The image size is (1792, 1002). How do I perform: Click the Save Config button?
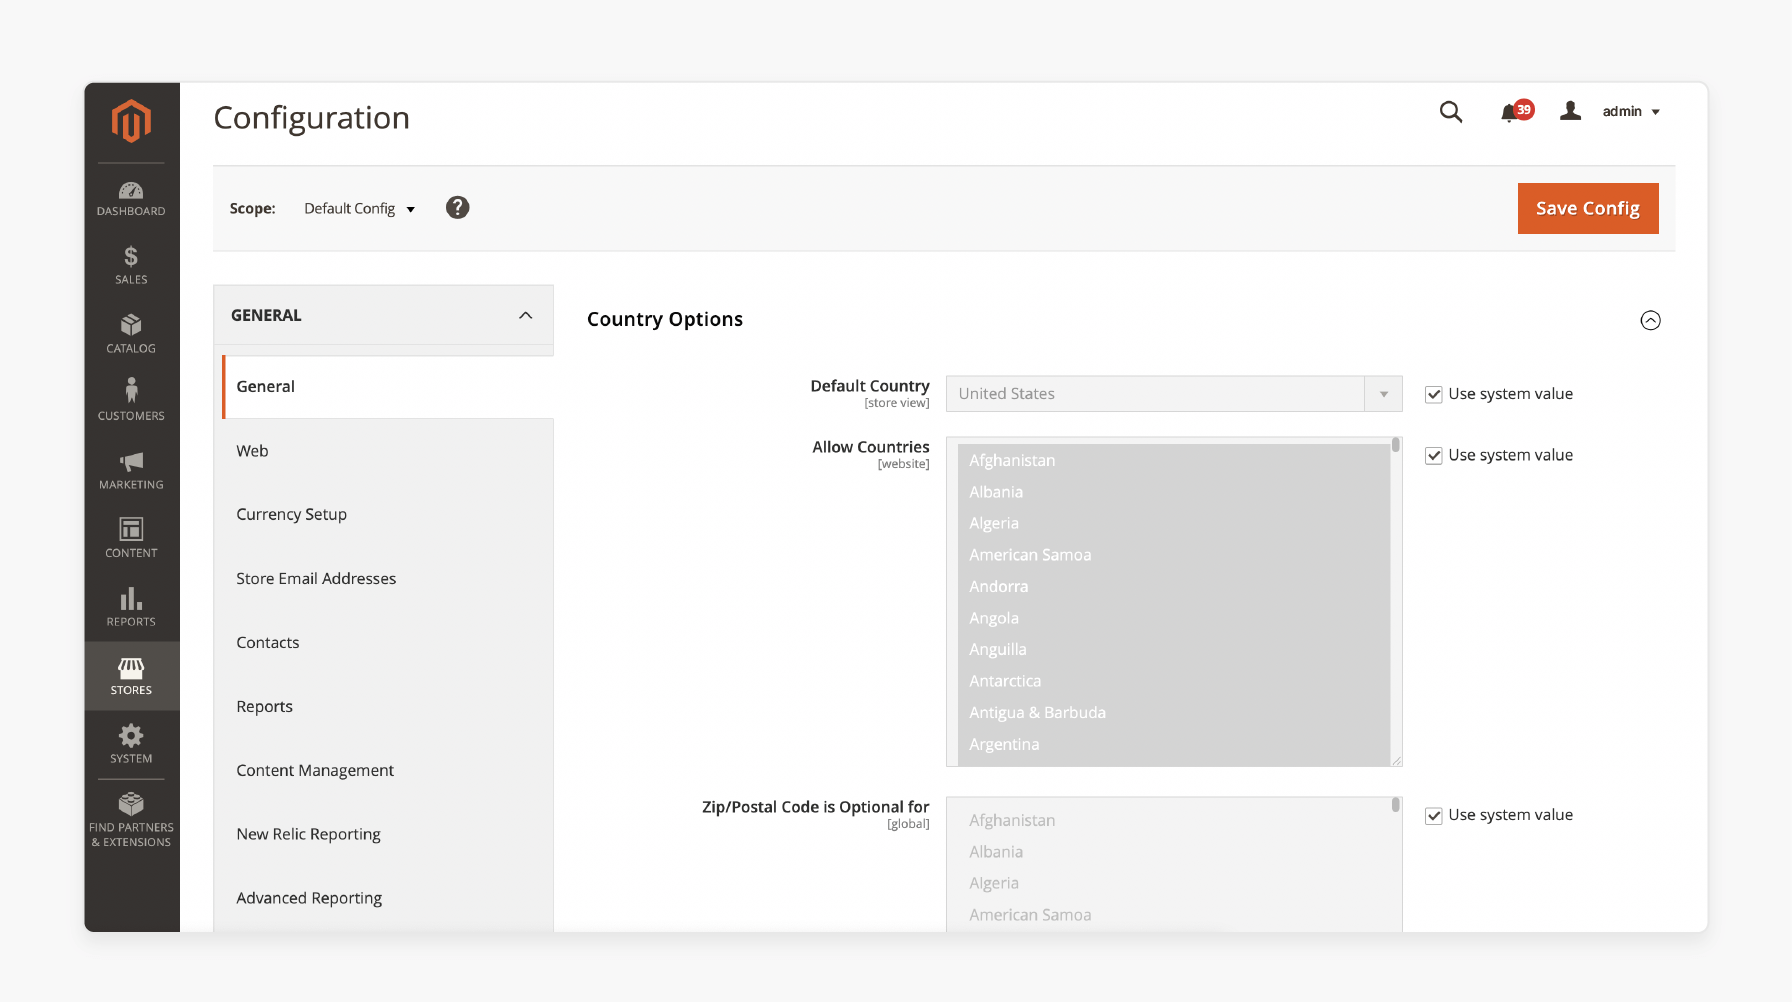click(1588, 208)
